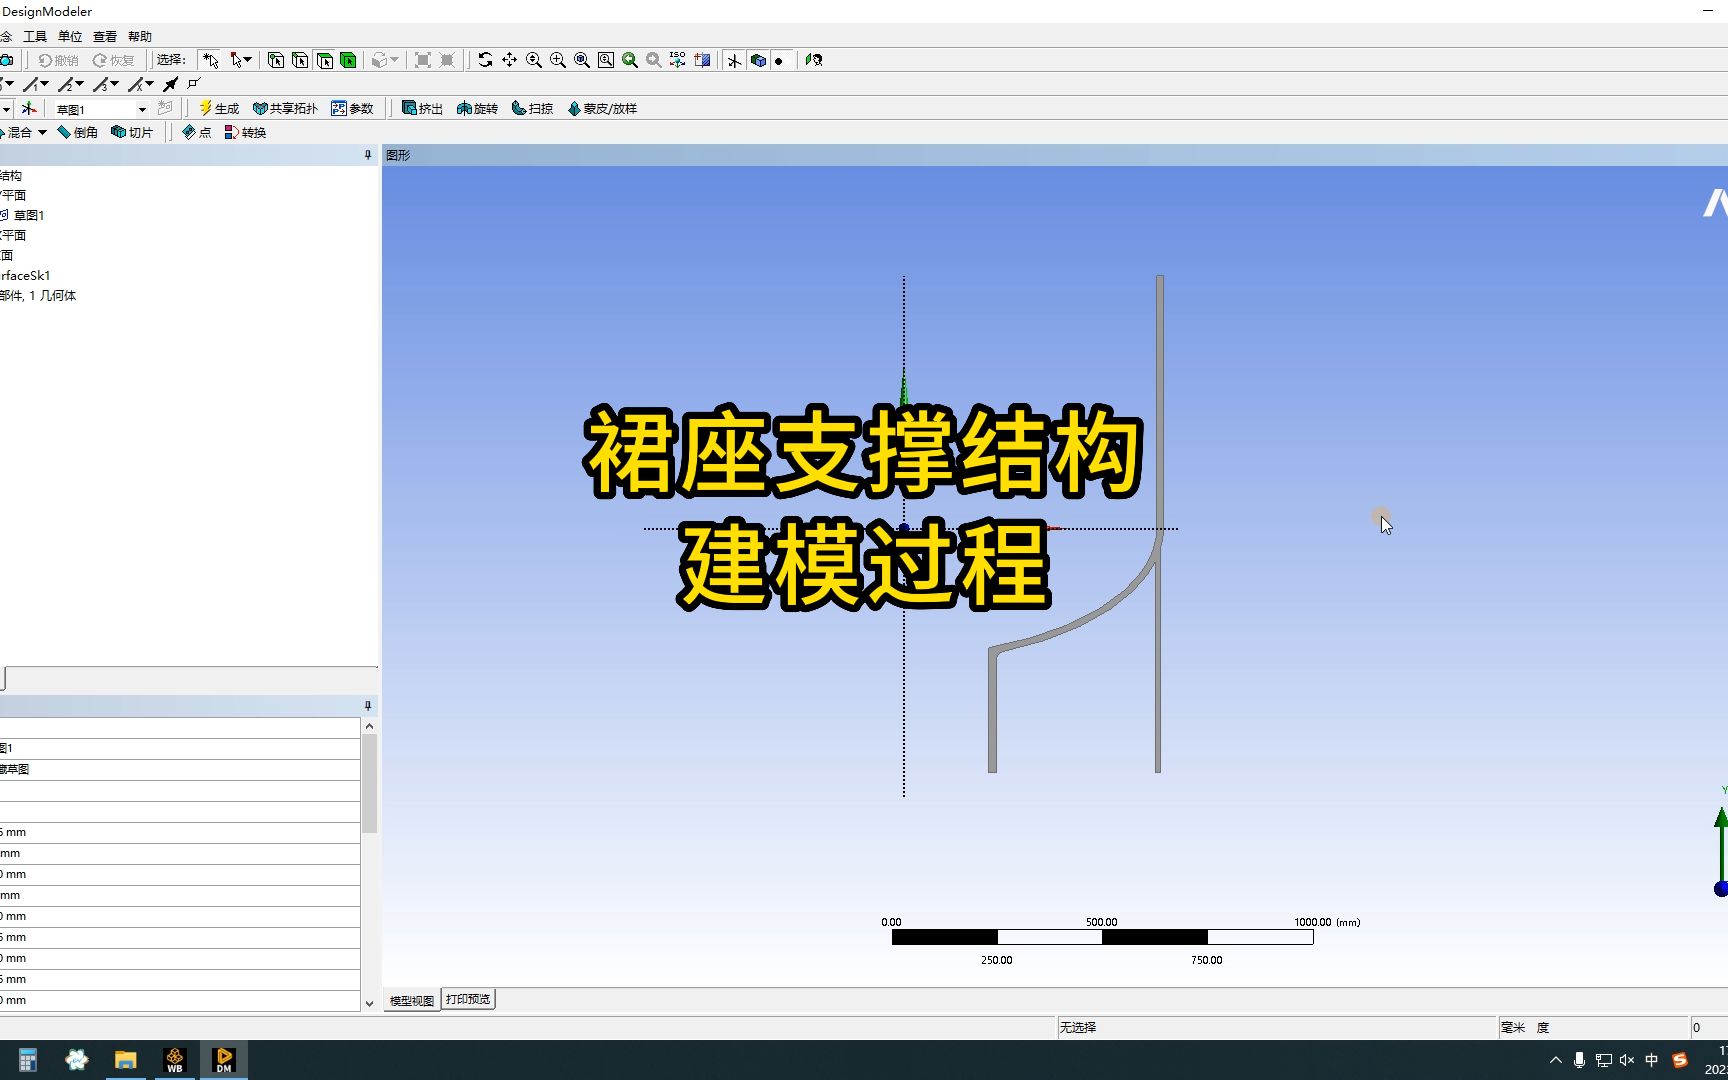Select the Zoom tool
The height and width of the screenshot is (1080, 1728).
(x=533, y=60)
